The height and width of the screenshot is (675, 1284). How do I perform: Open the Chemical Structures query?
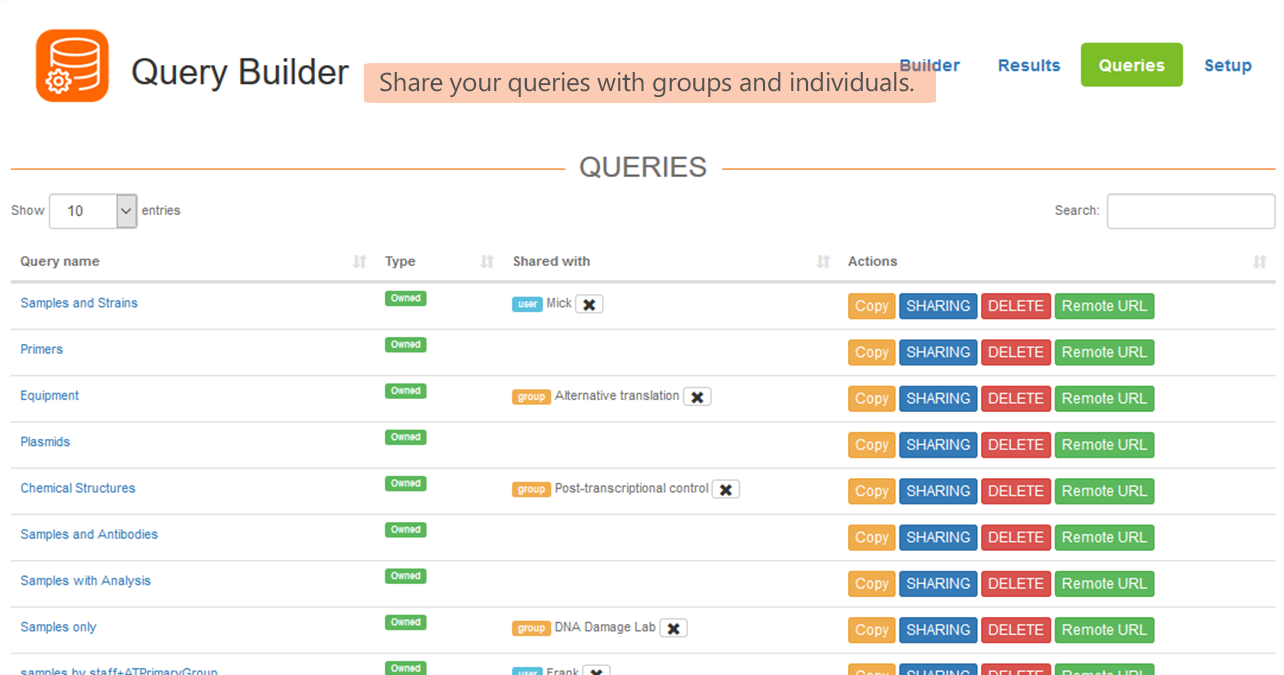(78, 488)
